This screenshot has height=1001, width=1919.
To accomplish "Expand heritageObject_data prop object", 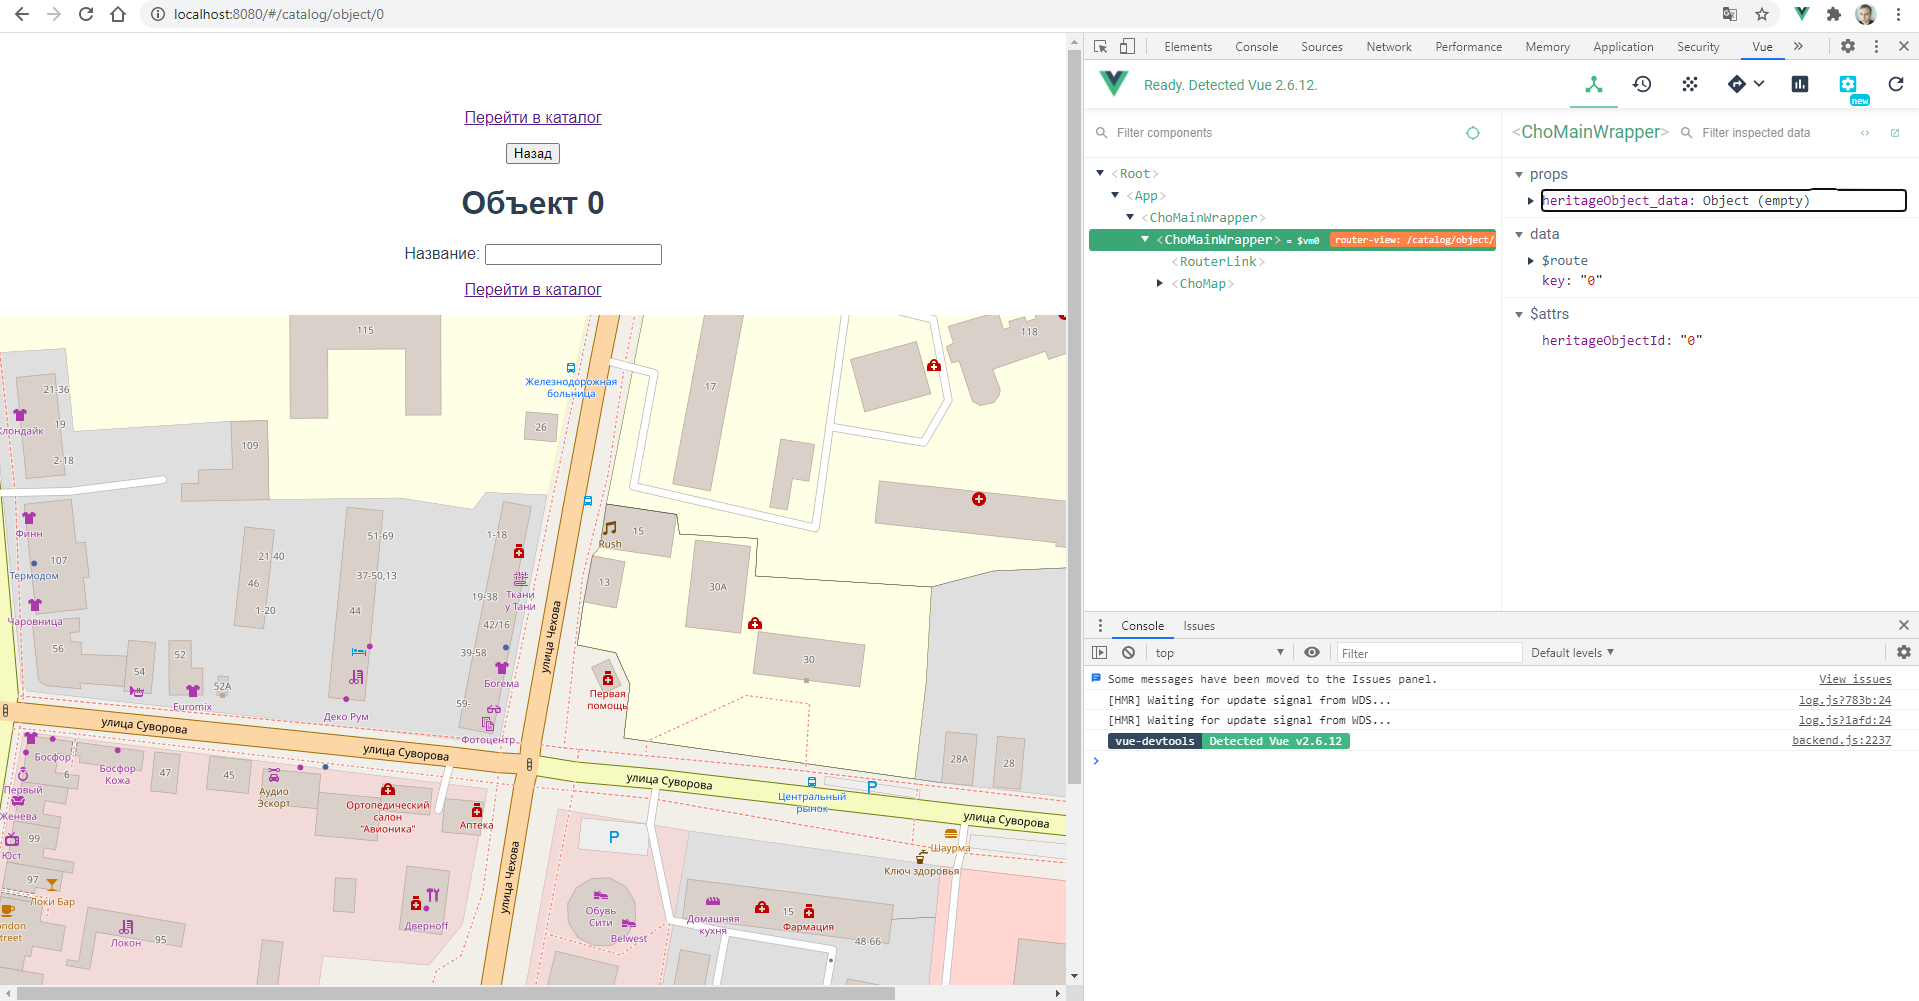I will point(1531,201).
